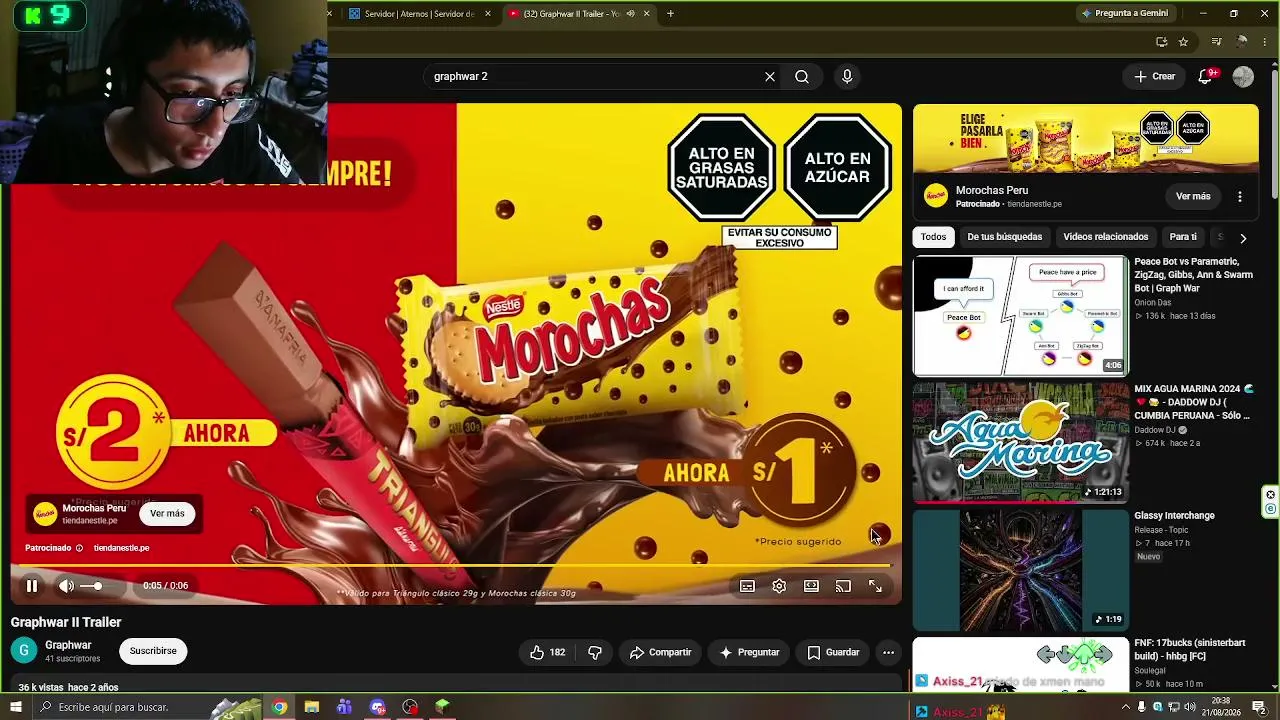
Task: Open video player settings gear
Action: pyautogui.click(x=779, y=586)
